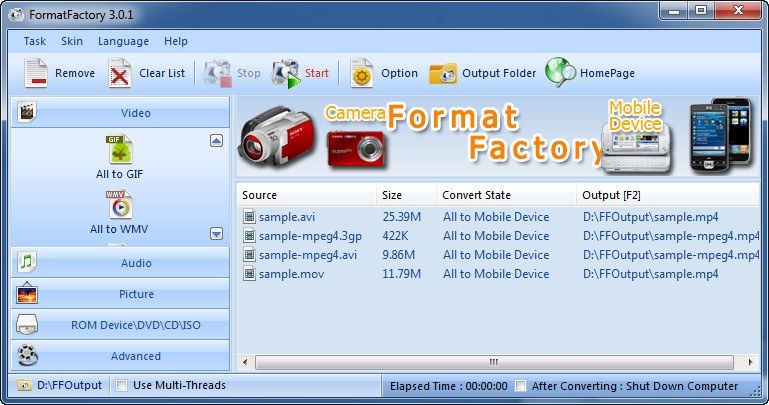
Task: Enable Use Multi-Threads checkbox
Action: [121, 385]
